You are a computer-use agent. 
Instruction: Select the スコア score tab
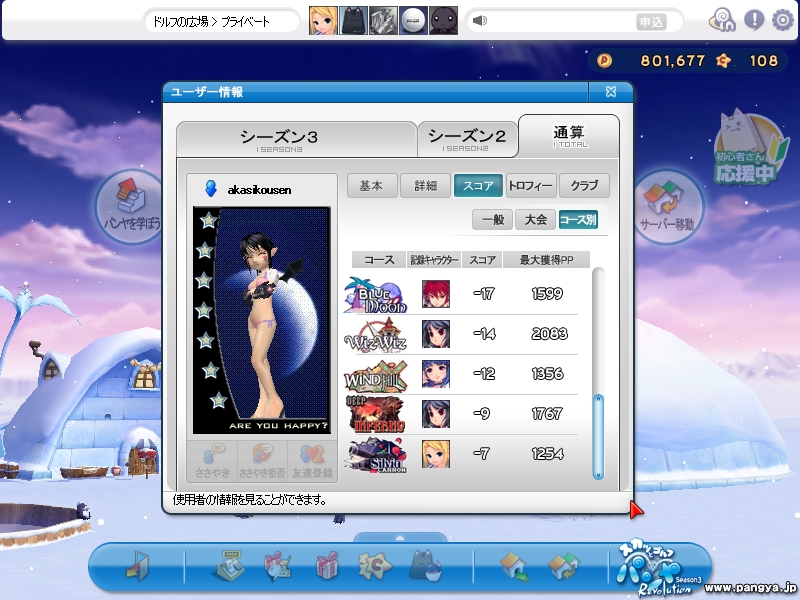point(478,186)
